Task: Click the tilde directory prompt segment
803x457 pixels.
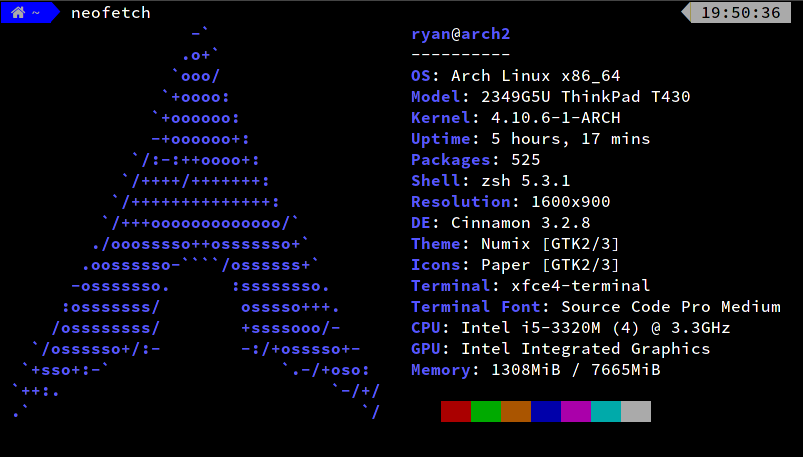Action: pos(36,13)
